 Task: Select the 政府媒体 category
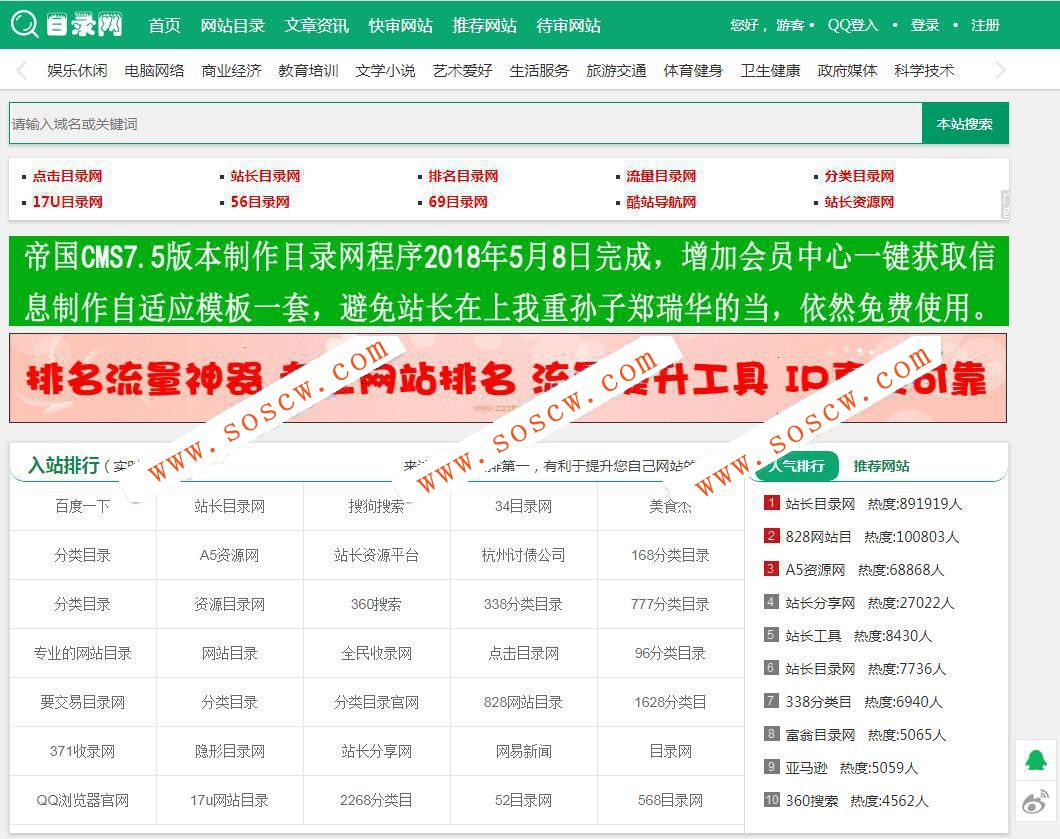tap(848, 70)
